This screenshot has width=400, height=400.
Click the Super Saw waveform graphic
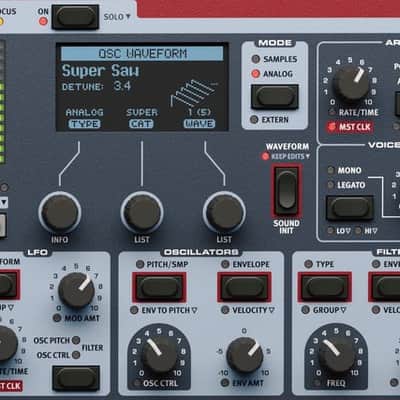[194, 94]
